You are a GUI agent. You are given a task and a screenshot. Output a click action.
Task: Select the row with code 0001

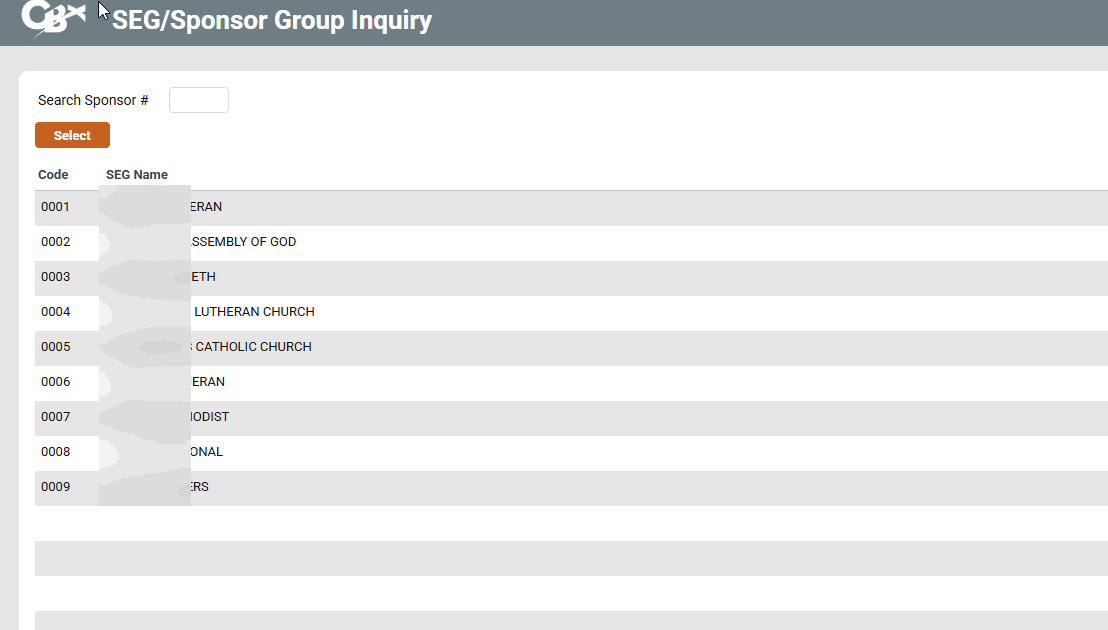click(x=56, y=207)
